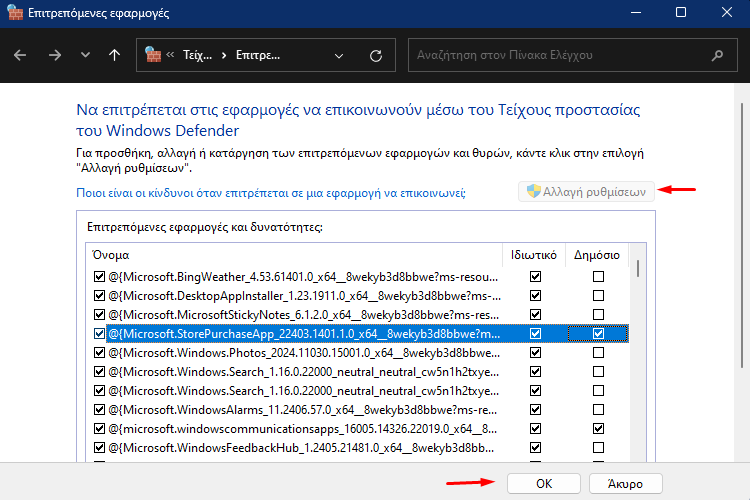Cancel with the Άκυρο button
The image size is (750, 500).
[626, 484]
